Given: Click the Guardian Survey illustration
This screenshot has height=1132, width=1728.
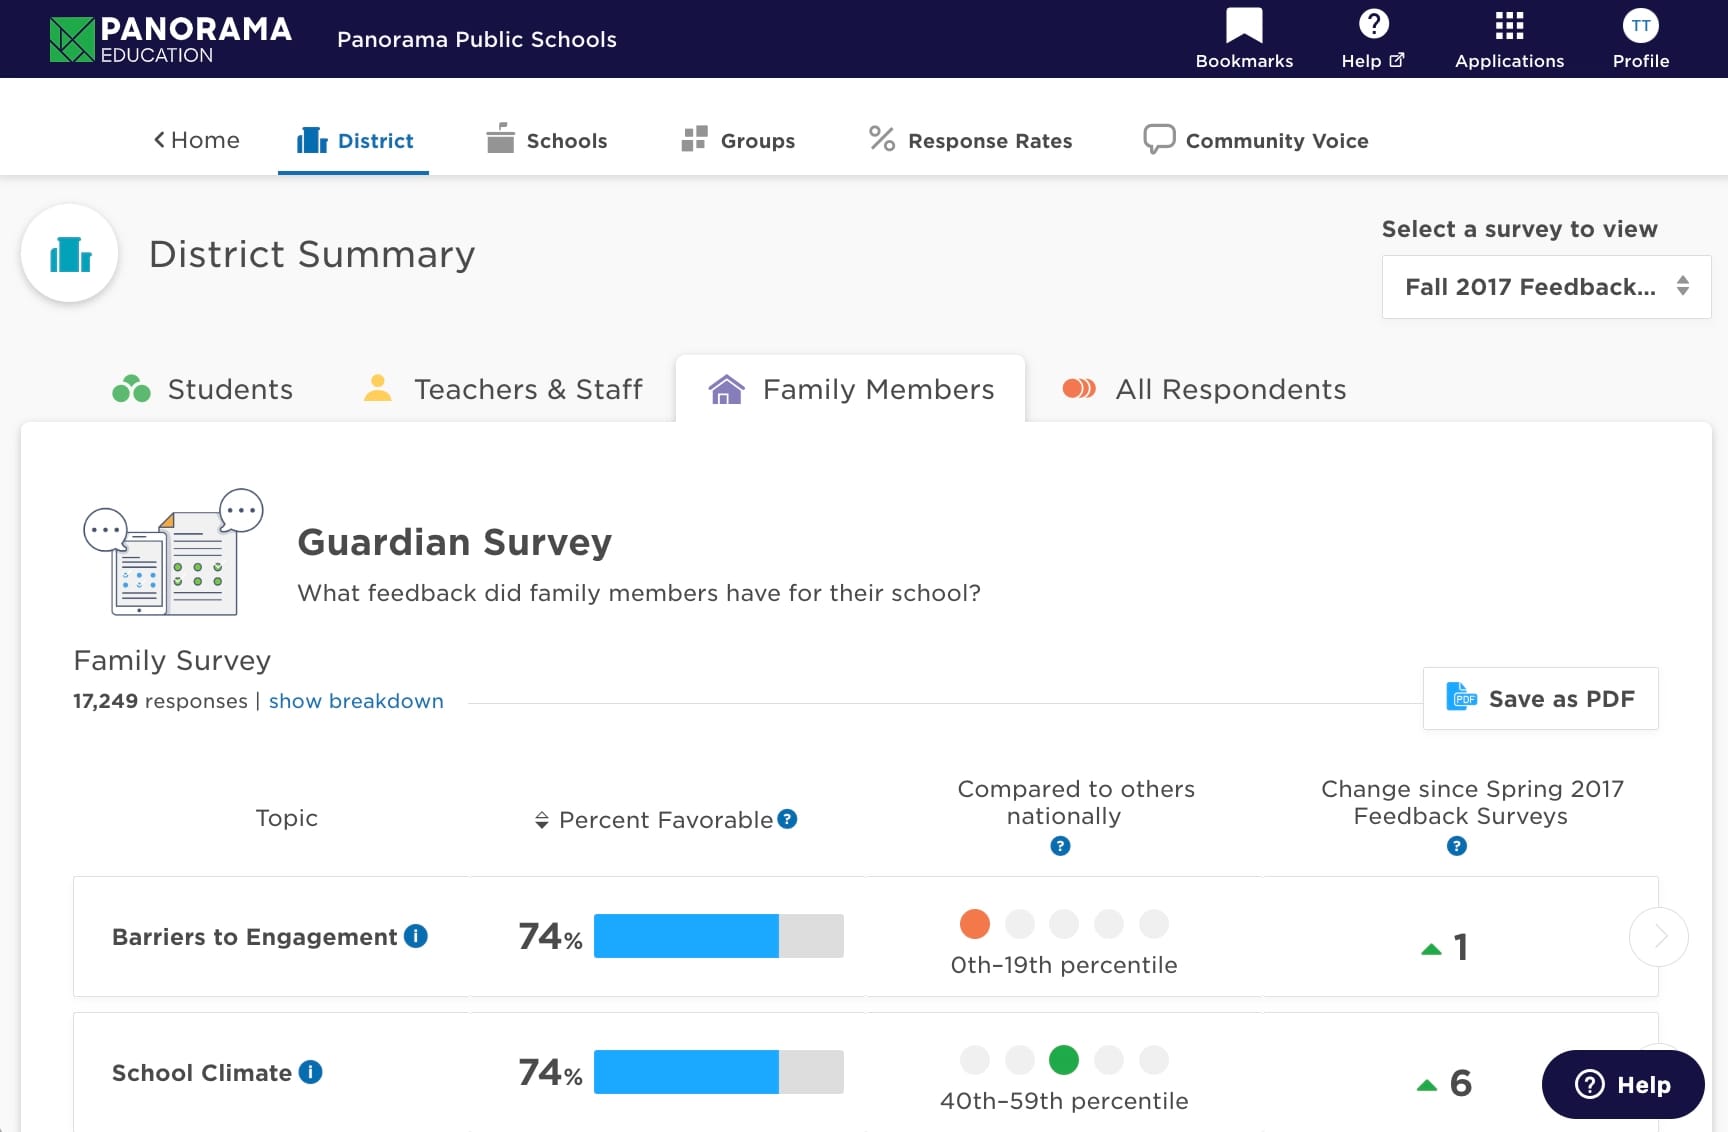Looking at the screenshot, I should pyautogui.click(x=172, y=552).
